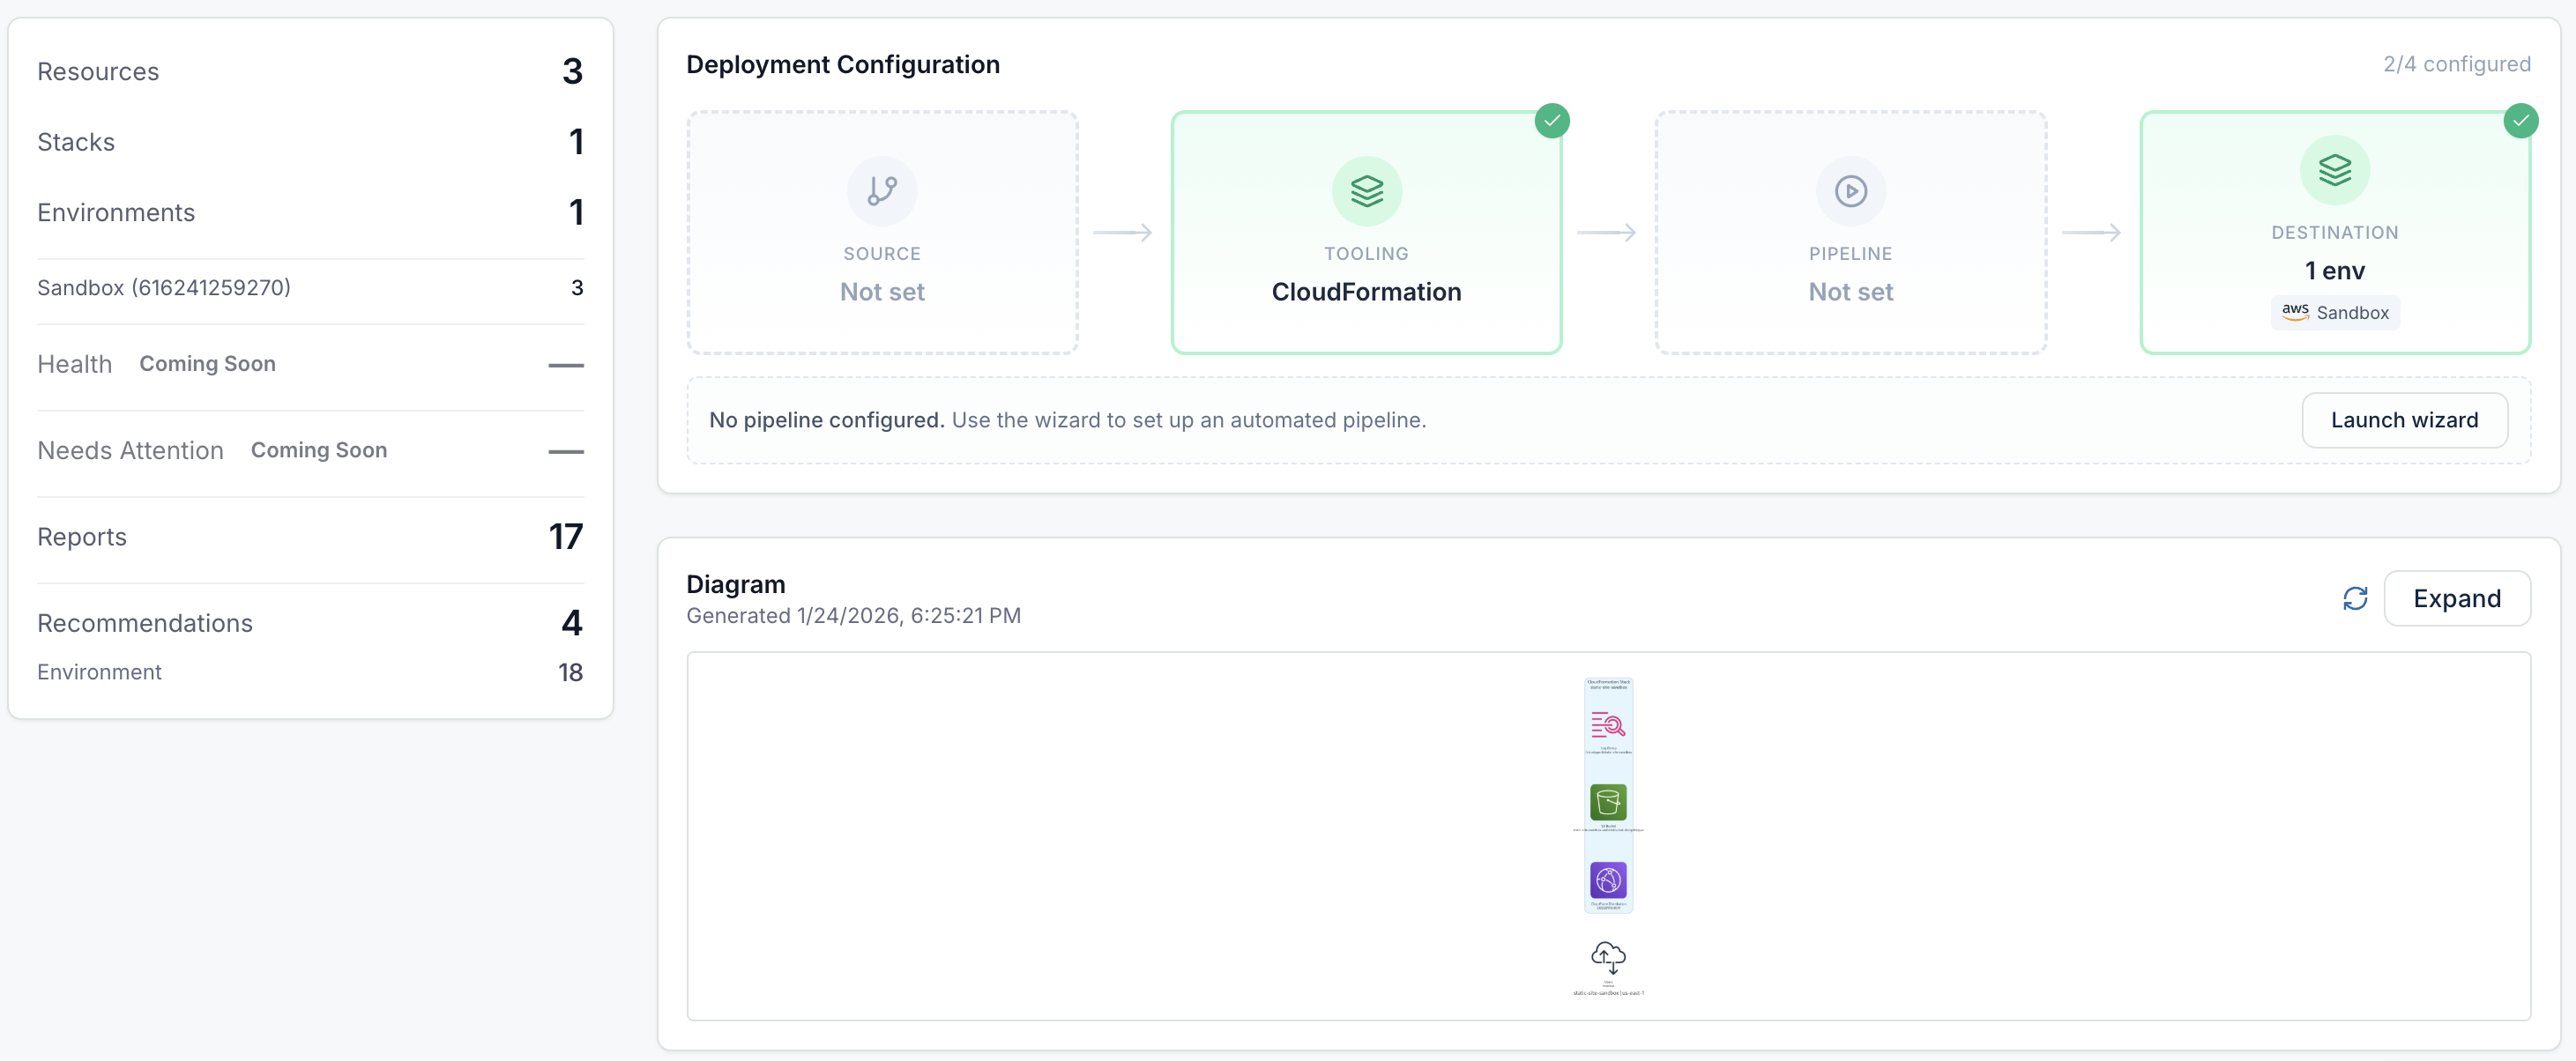Click the Users cloud upload icon in the diagram
The image size is (2576, 1061).
point(1608,957)
